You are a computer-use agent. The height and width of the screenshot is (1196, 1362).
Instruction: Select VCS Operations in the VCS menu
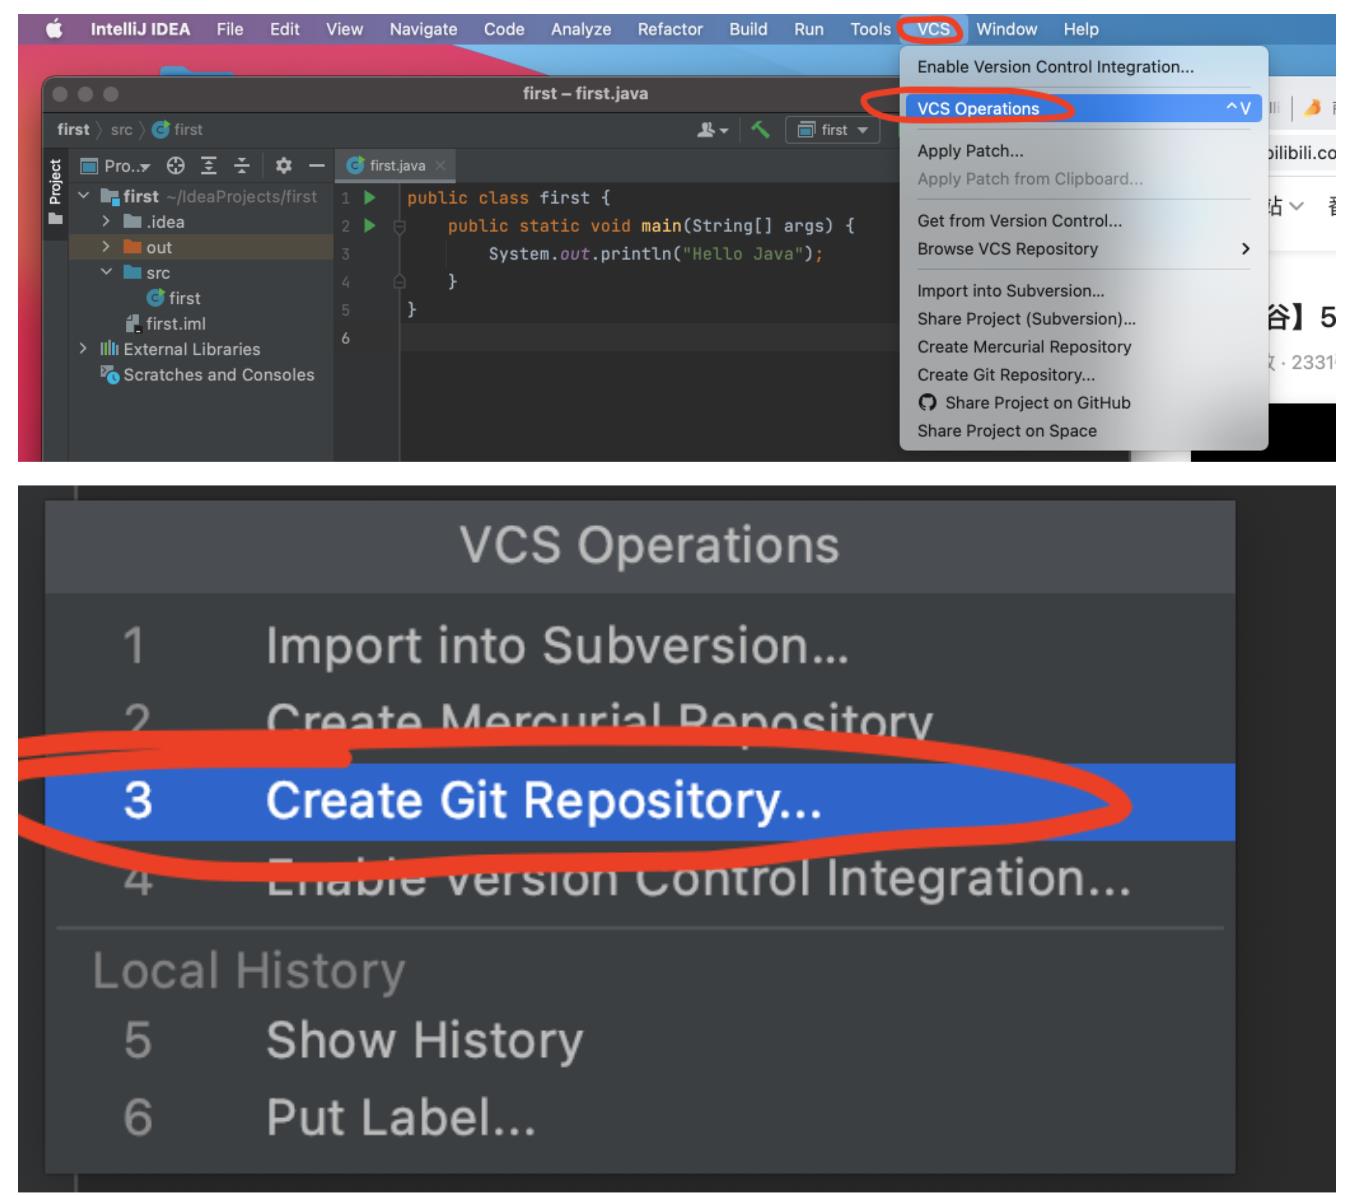(1082, 108)
